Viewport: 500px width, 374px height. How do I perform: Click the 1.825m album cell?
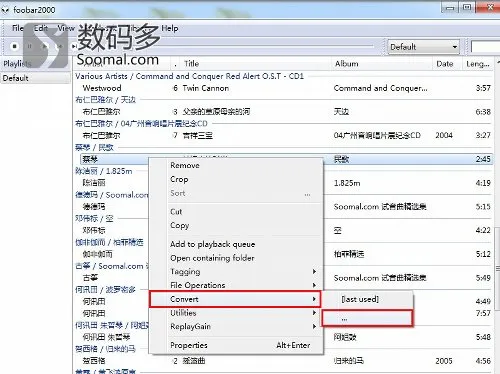pos(347,183)
